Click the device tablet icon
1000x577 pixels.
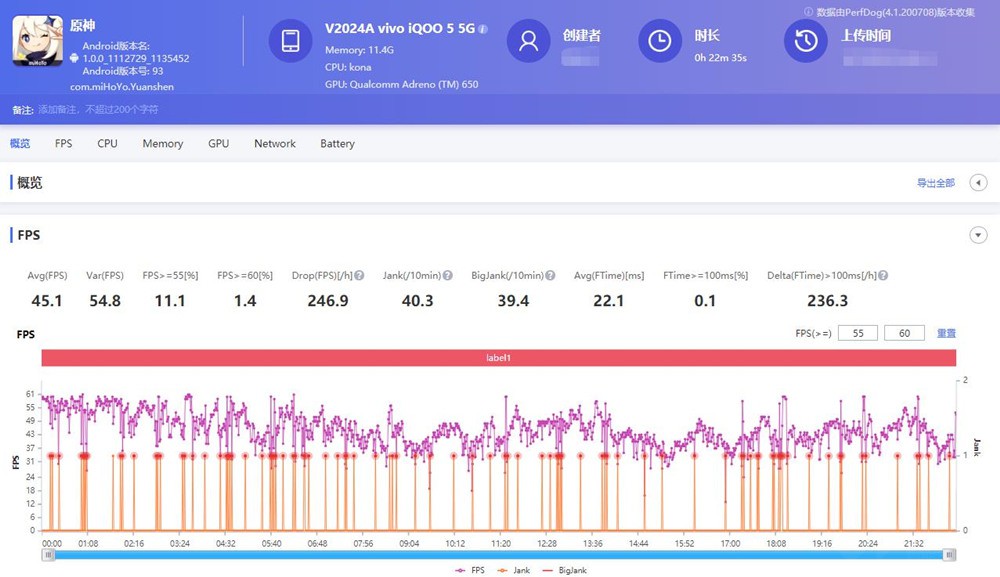pos(290,41)
